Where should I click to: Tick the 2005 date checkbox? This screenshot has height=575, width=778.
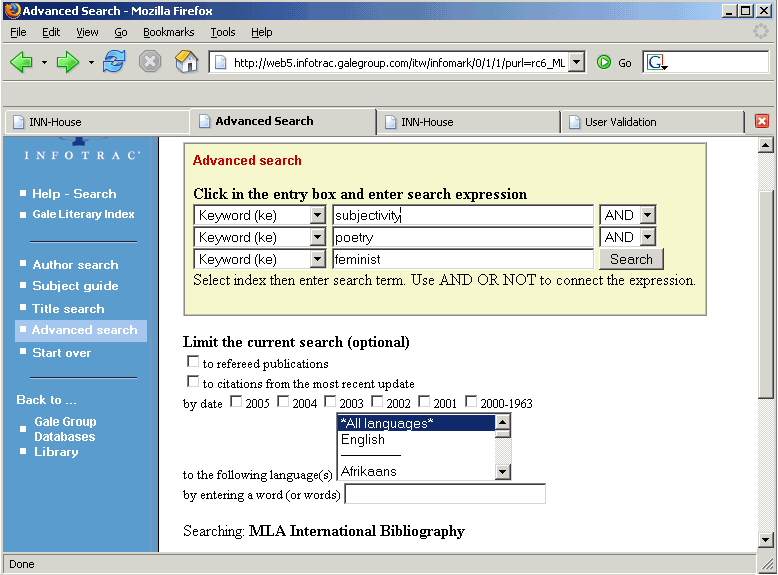click(x=236, y=401)
